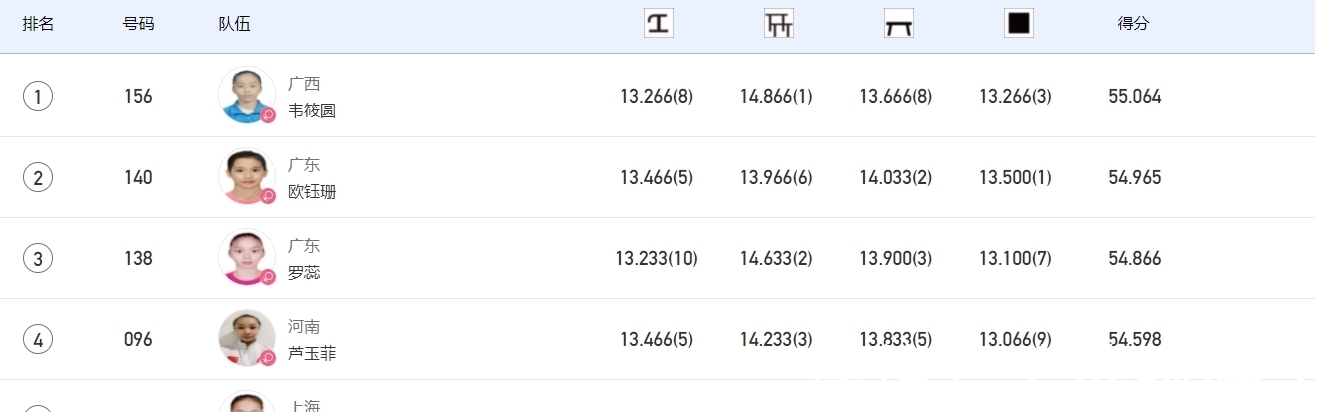This screenshot has height=412, width=1339.
Task: Click the 排名 column header
Action: pos(38,24)
